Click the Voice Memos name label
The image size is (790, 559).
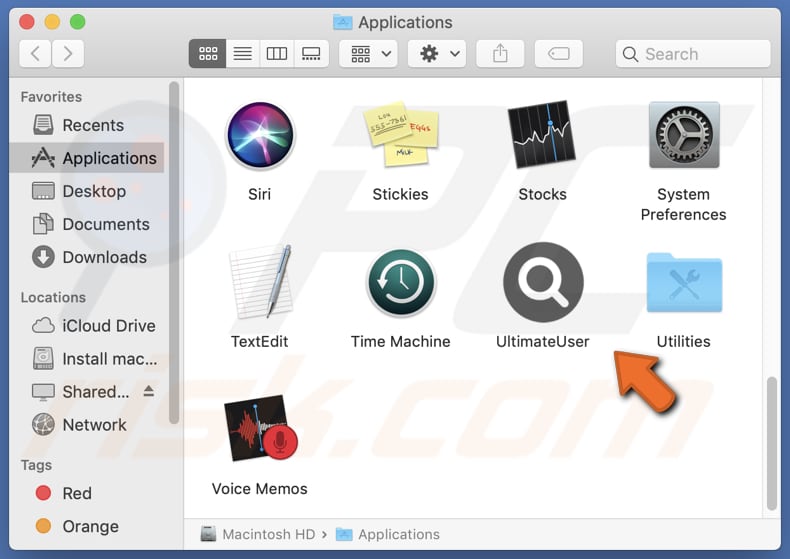tap(259, 488)
